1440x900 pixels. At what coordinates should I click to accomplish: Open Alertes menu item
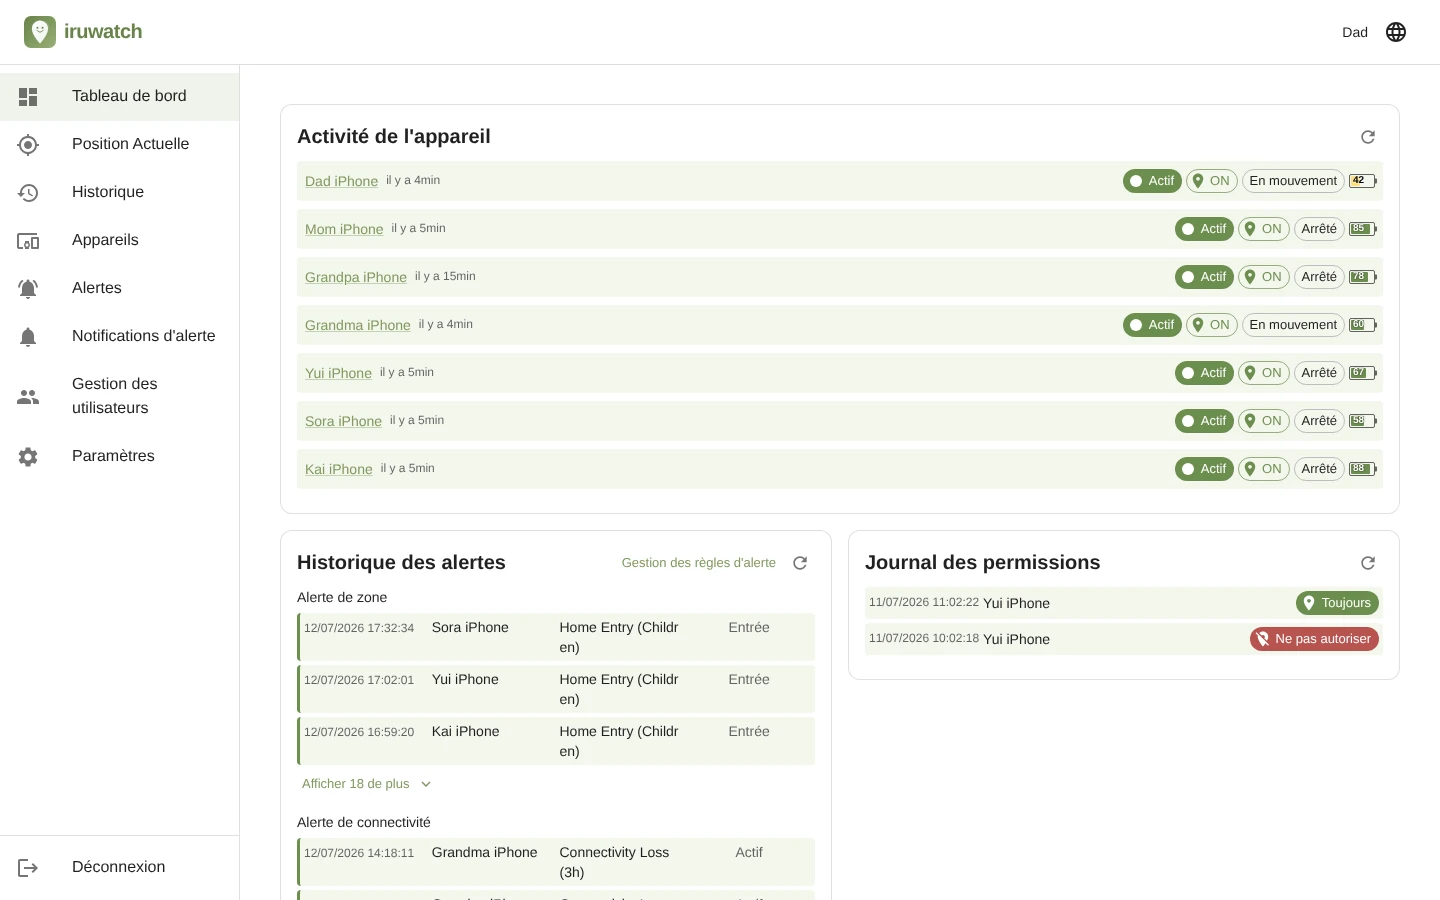coord(120,288)
